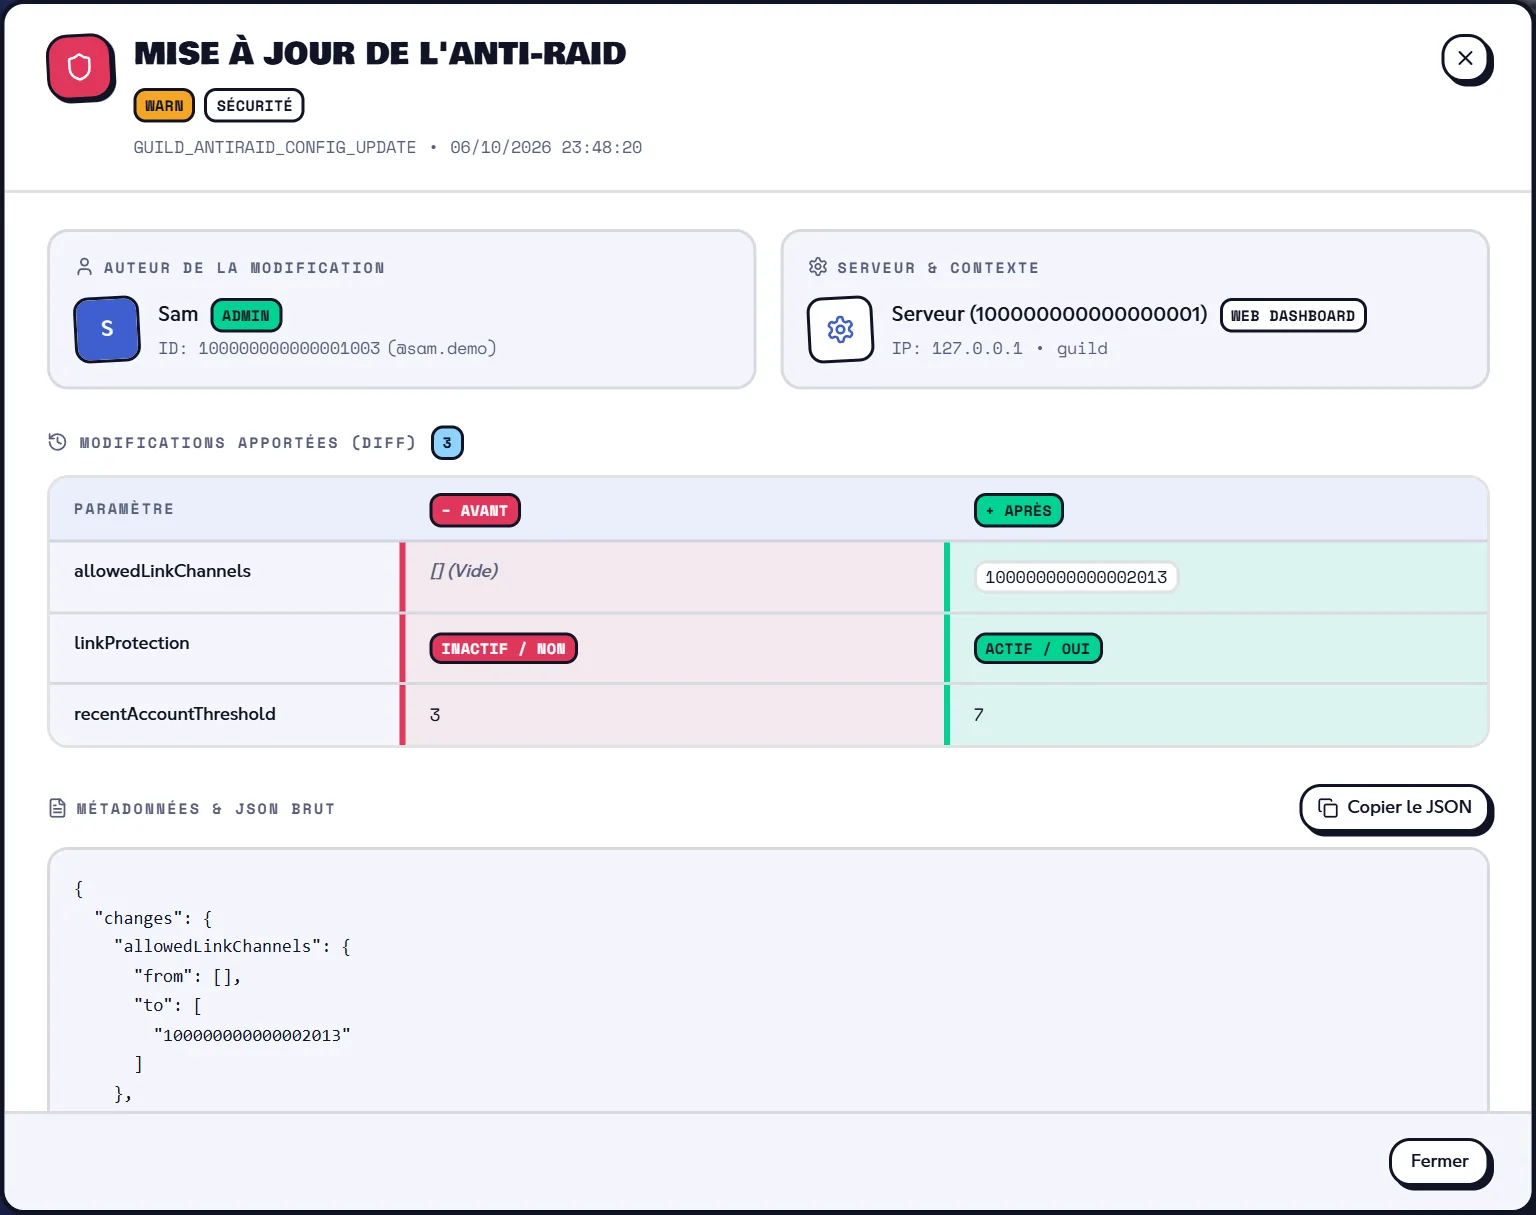Click the WEB DASHBOARD badge
Viewport: 1536px width, 1215px height.
[1293, 315]
